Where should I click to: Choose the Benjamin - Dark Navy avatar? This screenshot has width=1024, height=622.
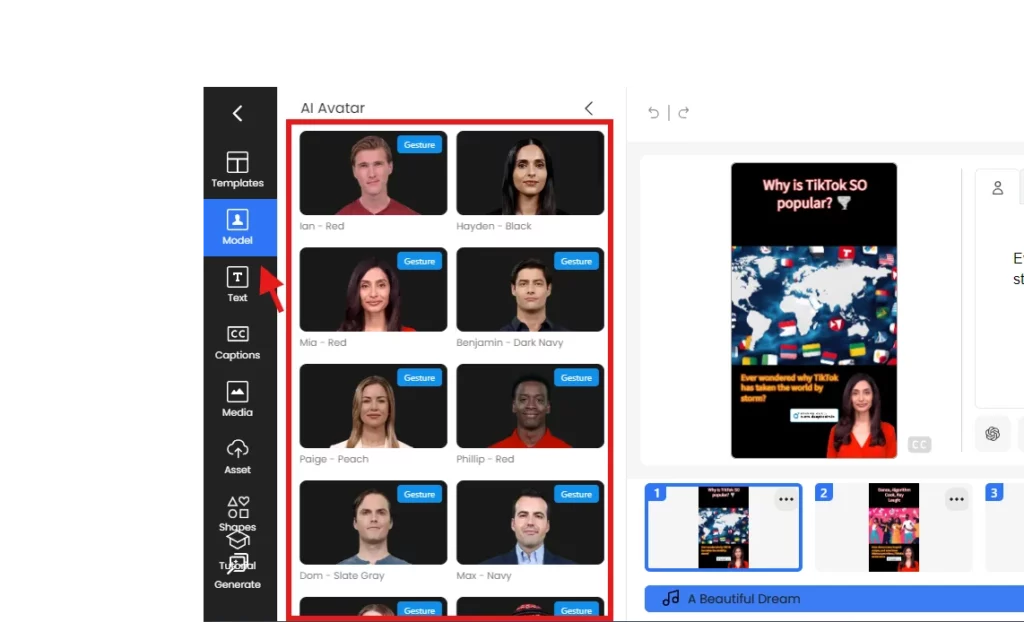530,289
